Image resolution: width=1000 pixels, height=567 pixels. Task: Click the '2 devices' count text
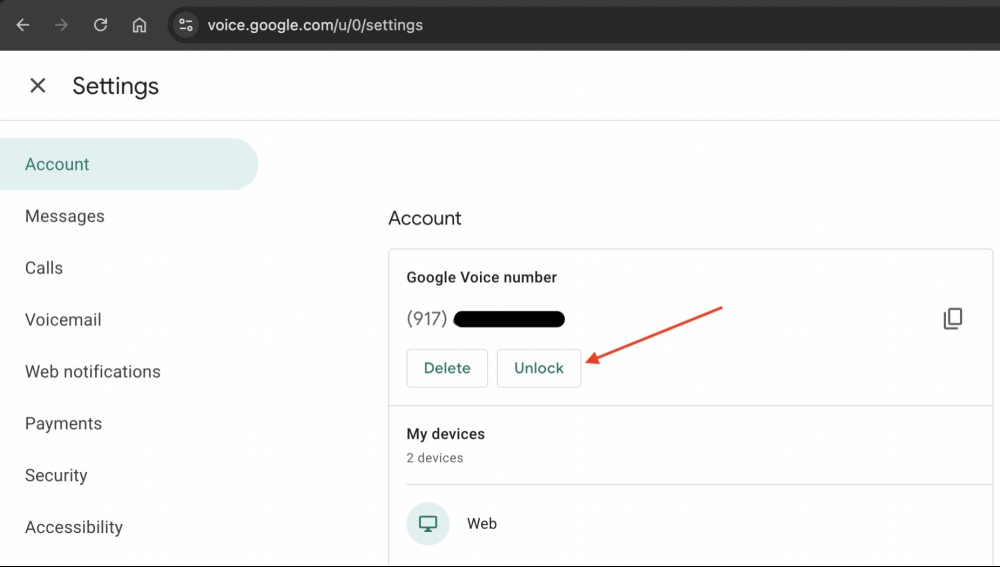coord(435,458)
